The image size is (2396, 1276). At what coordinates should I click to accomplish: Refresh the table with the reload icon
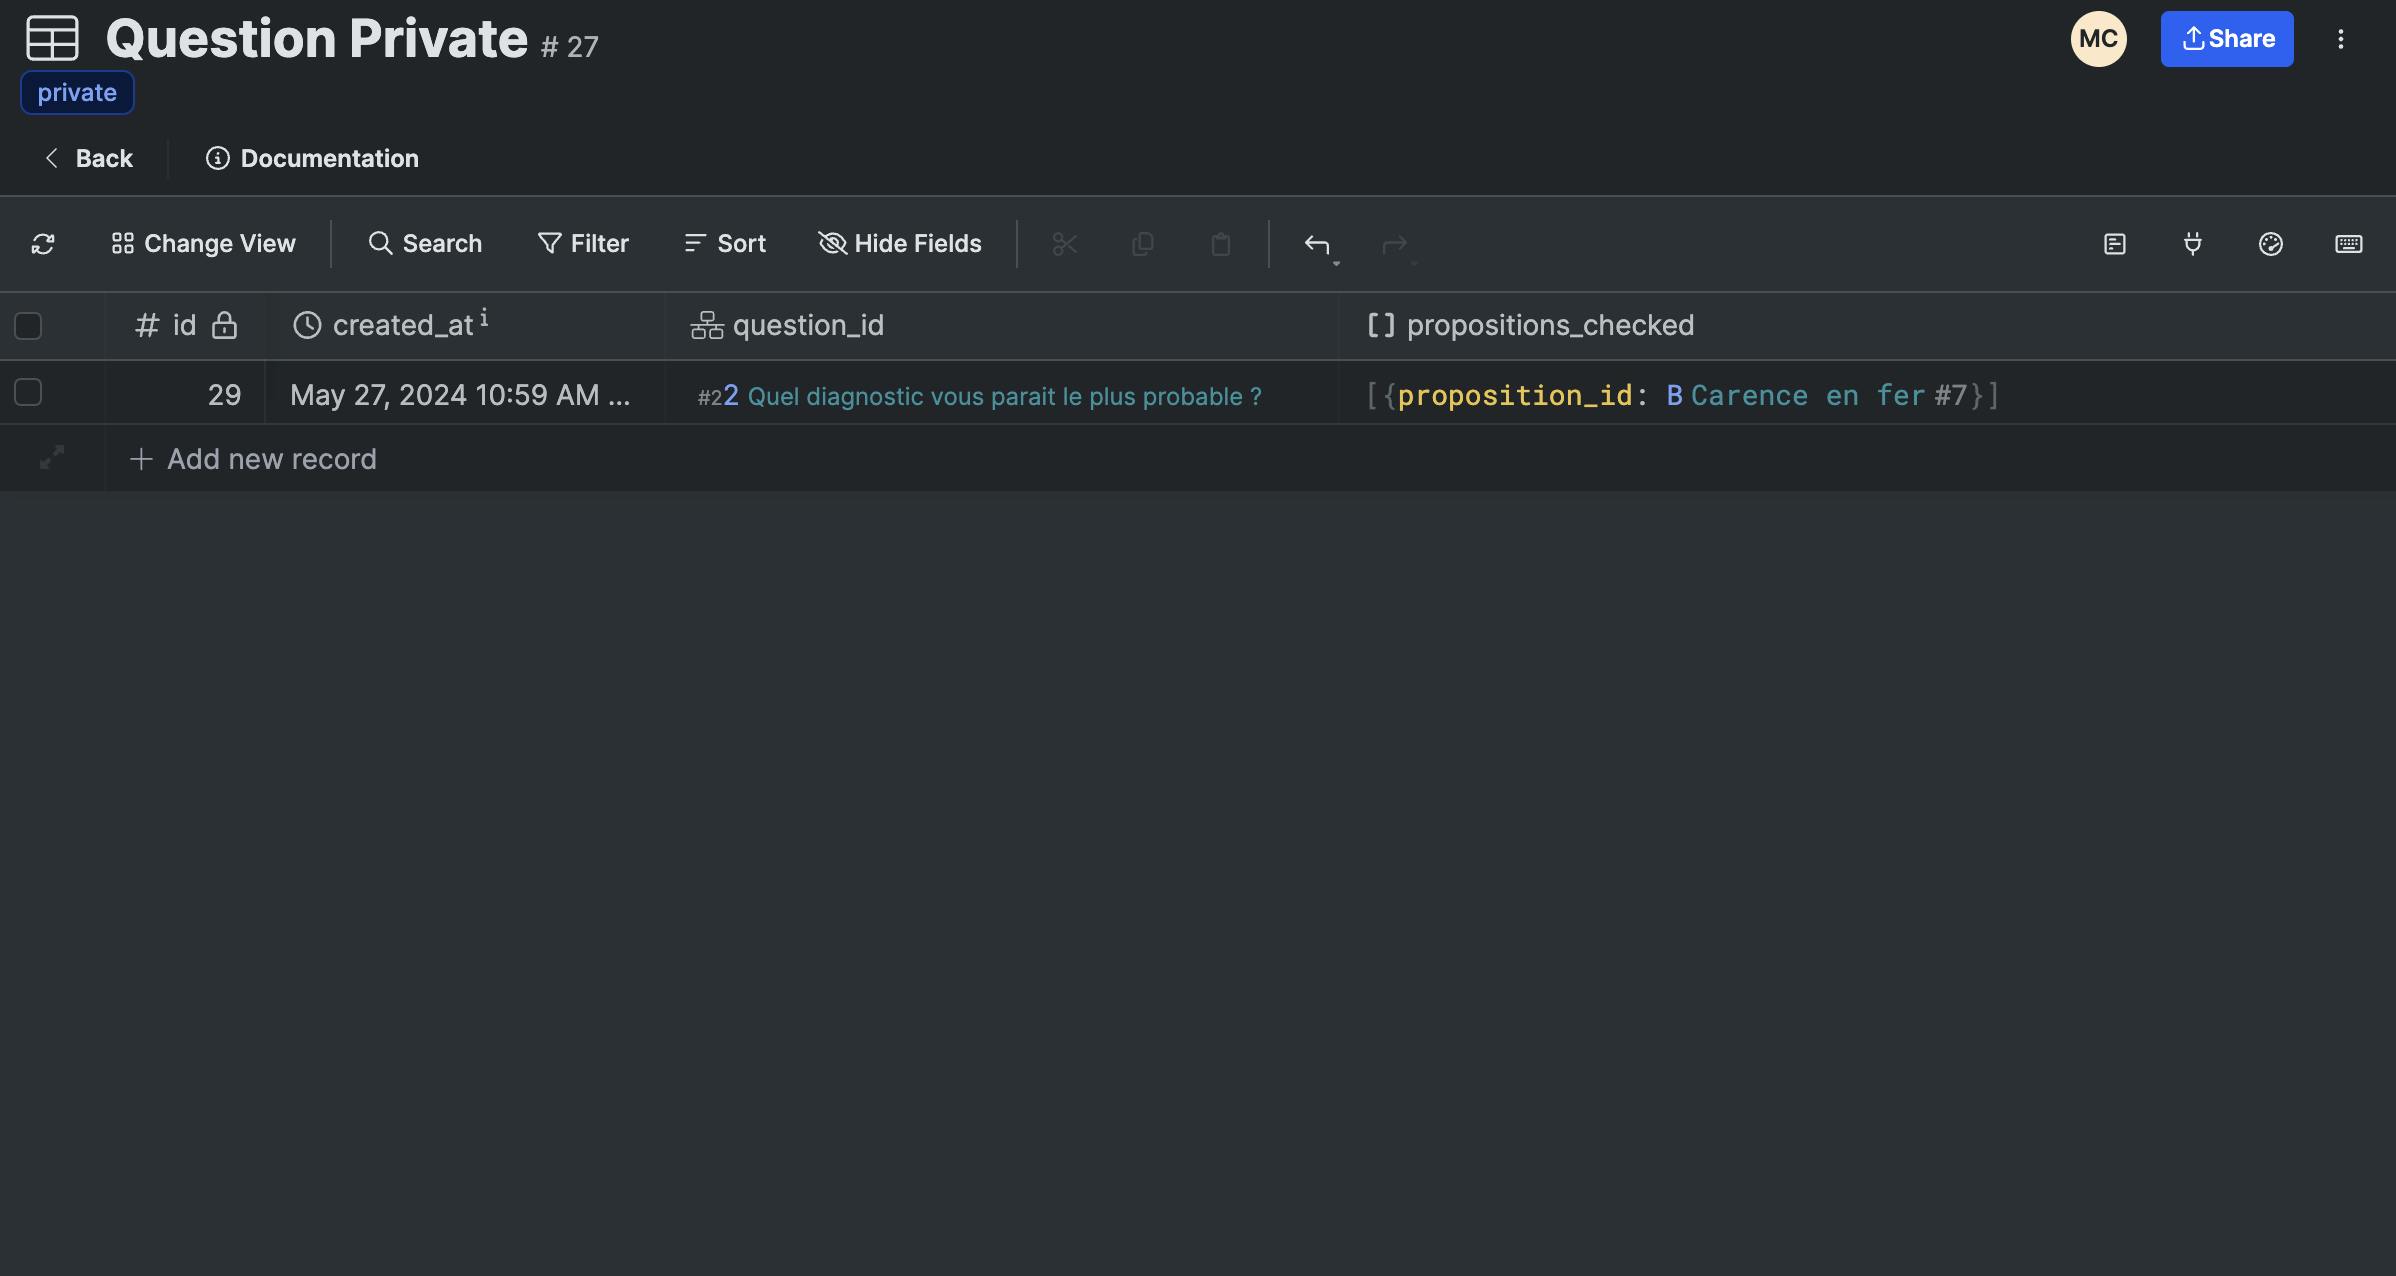(43, 244)
